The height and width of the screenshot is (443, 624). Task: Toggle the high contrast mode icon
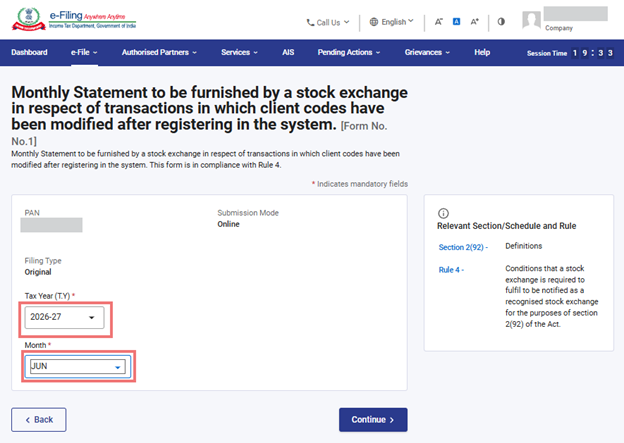(501, 21)
